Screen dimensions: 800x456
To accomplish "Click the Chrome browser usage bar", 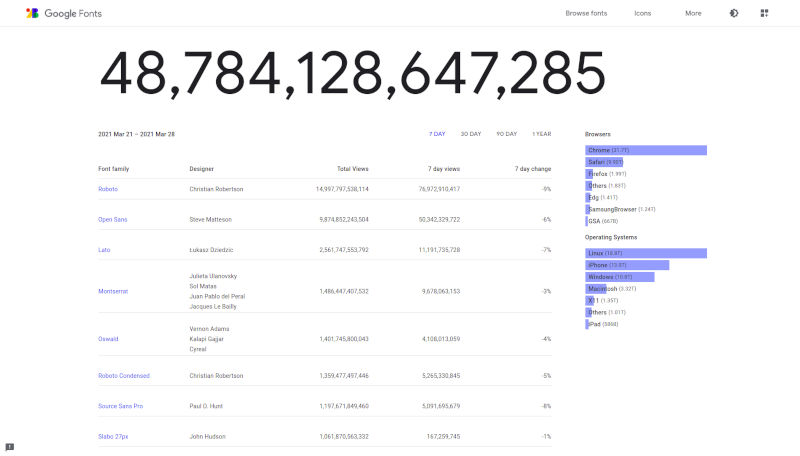I will [x=646, y=150].
